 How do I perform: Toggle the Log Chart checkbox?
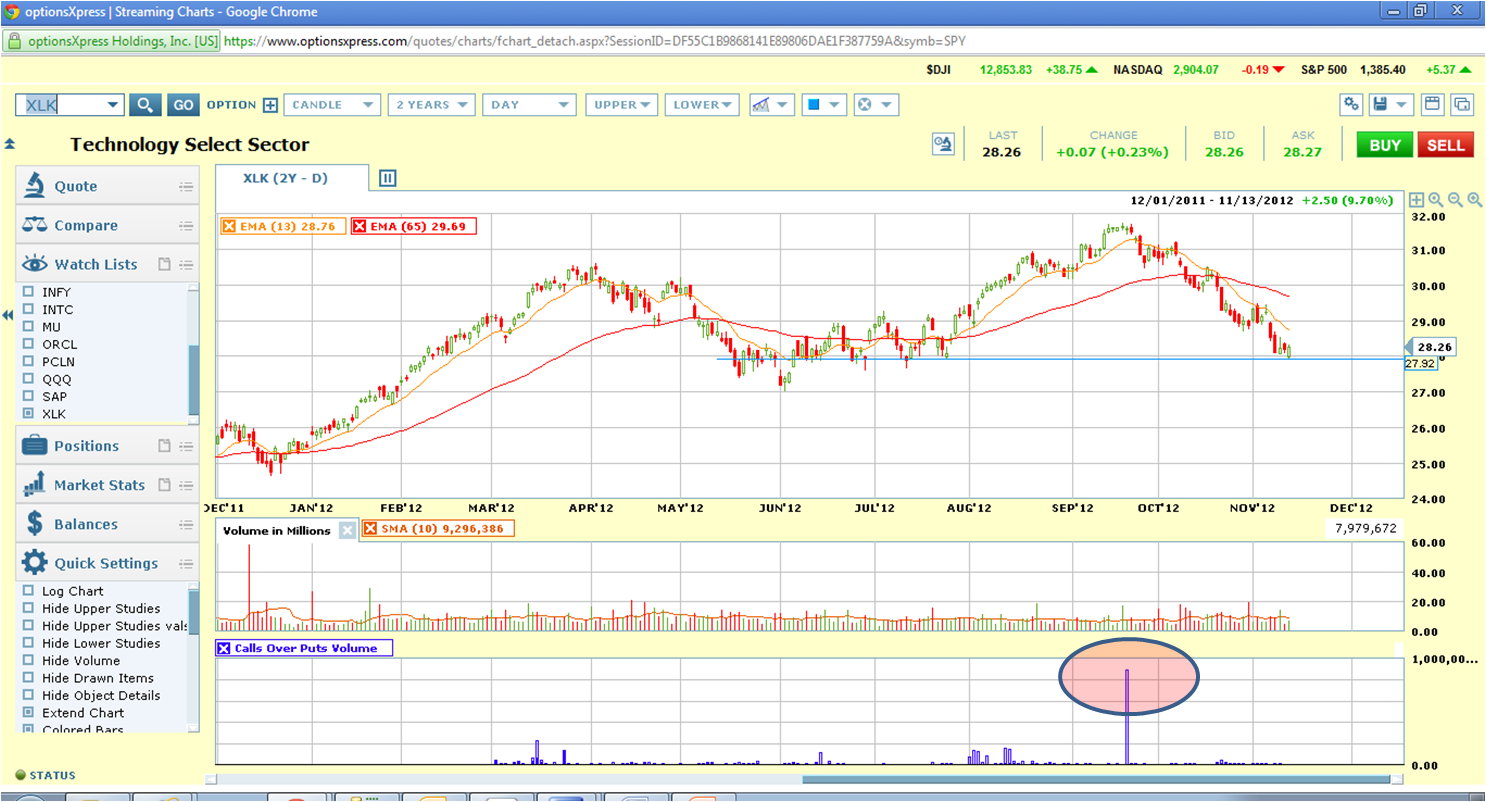point(28,591)
